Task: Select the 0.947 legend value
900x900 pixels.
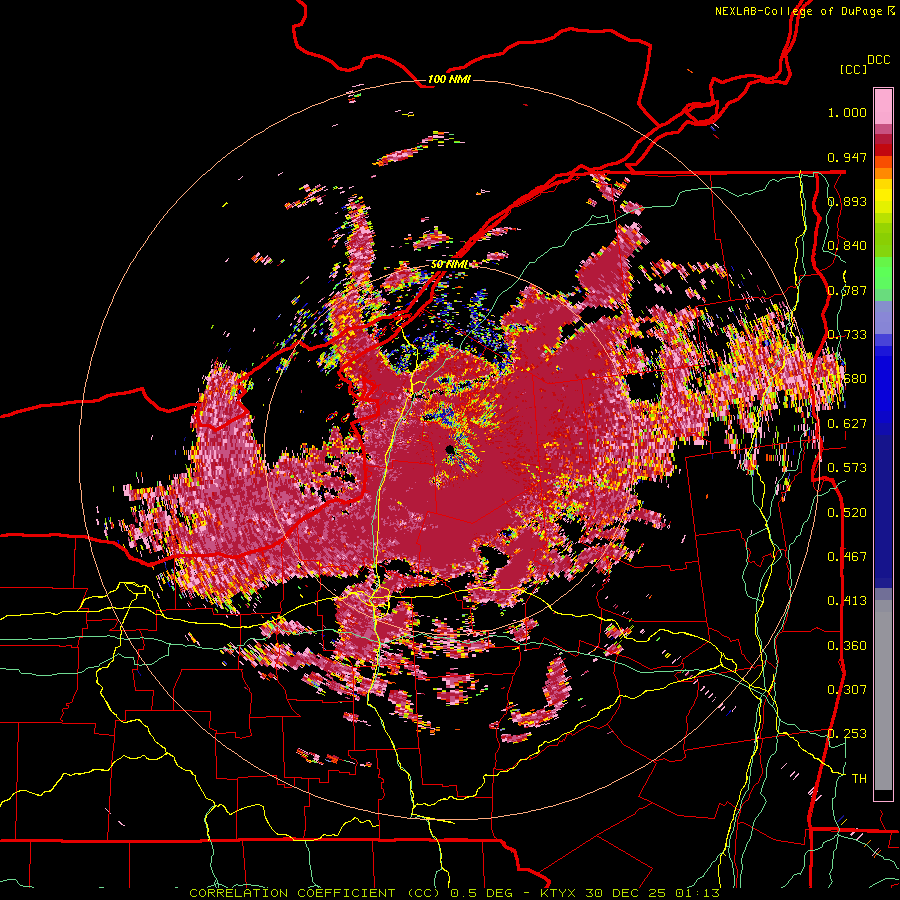Action: pos(847,157)
